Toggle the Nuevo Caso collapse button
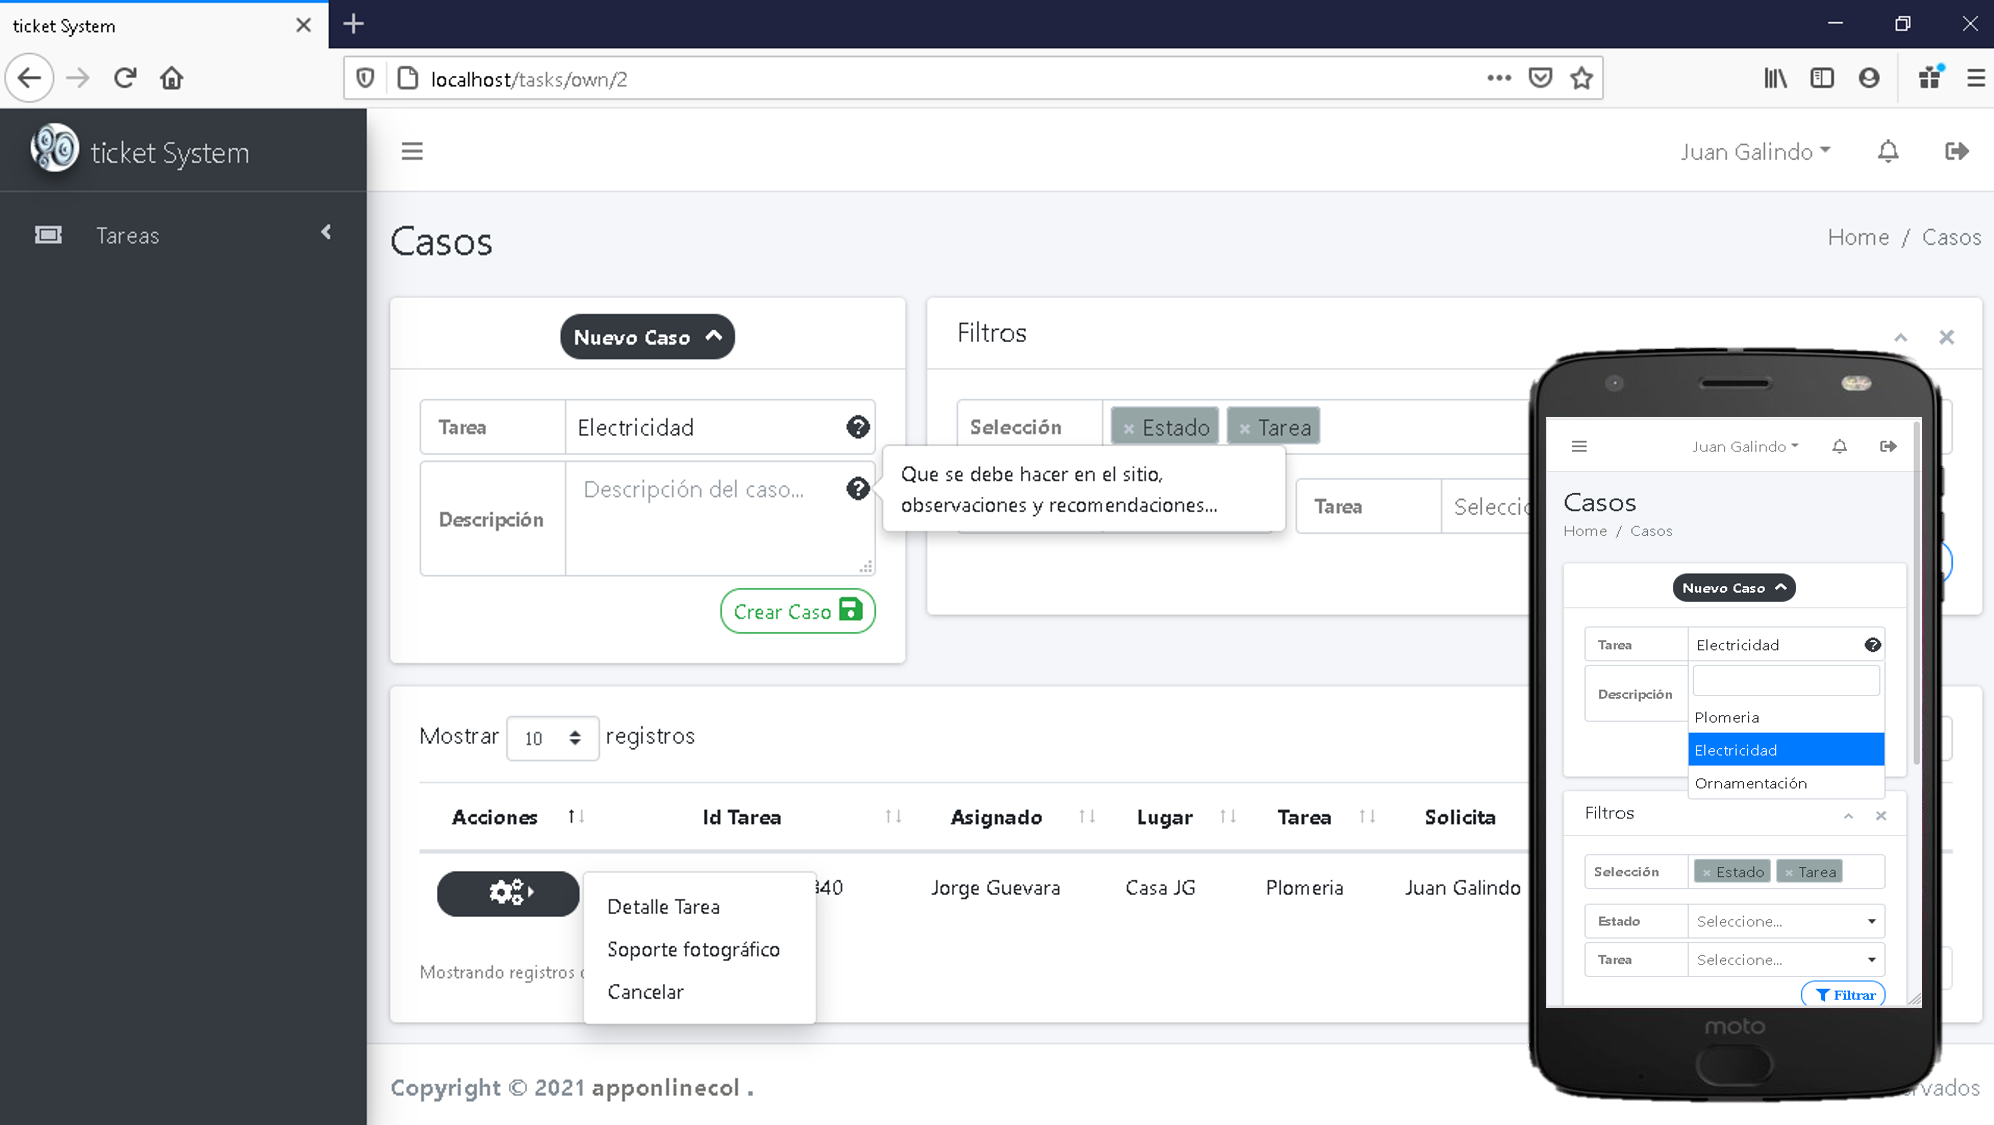The image size is (1994, 1125). pos(647,337)
